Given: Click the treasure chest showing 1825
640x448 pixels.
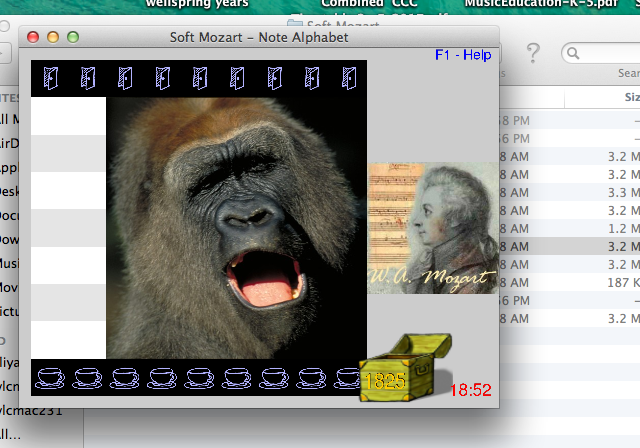Looking at the screenshot, I should [x=405, y=368].
